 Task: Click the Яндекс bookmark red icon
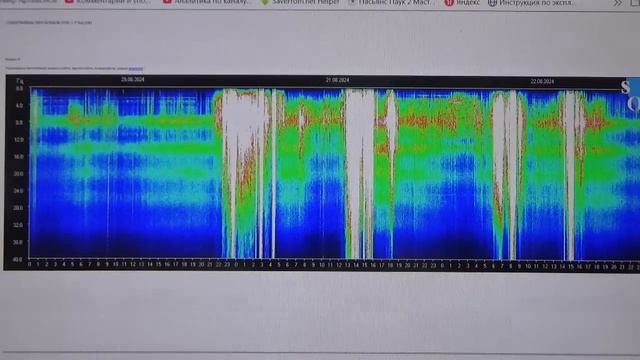[x=449, y=2]
